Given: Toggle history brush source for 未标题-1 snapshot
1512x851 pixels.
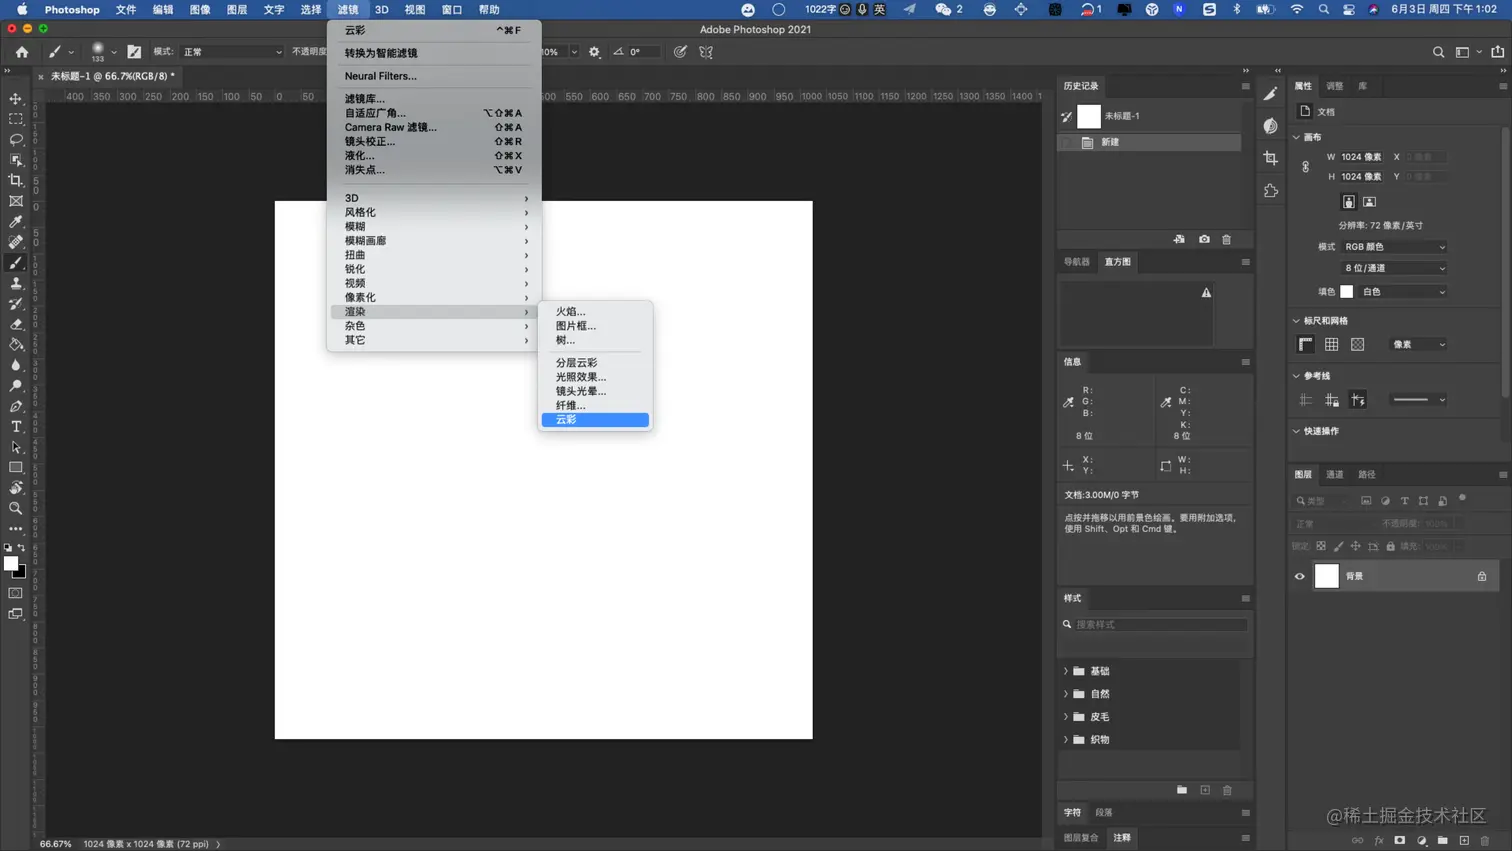Looking at the screenshot, I should pos(1066,117).
